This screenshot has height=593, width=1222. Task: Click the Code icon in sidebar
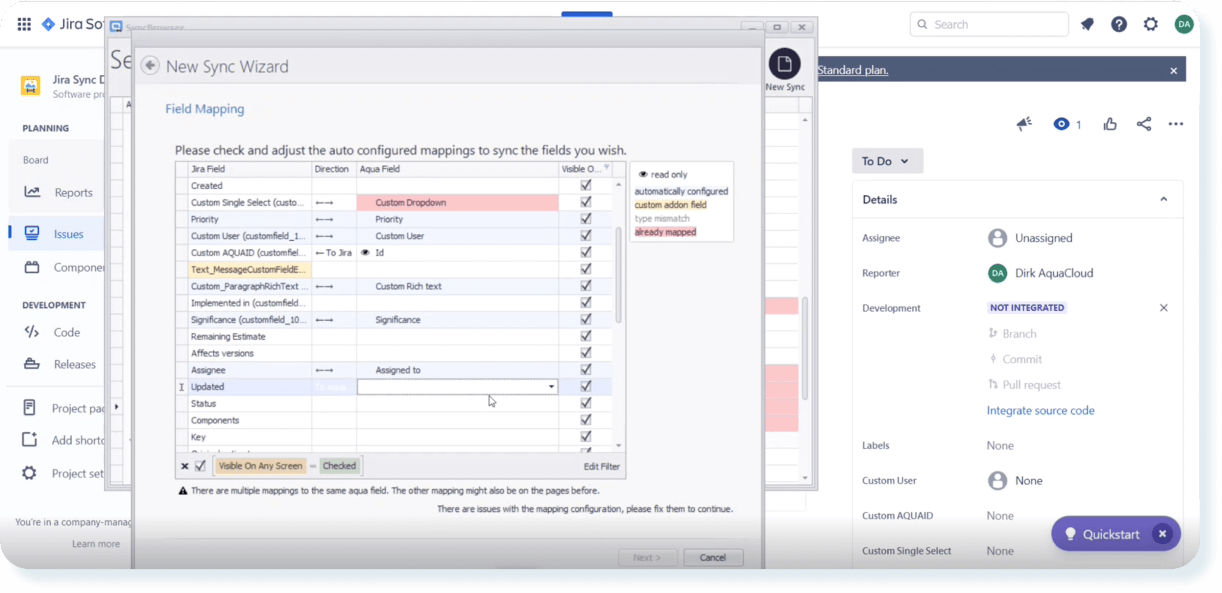pyautogui.click(x=32, y=332)
